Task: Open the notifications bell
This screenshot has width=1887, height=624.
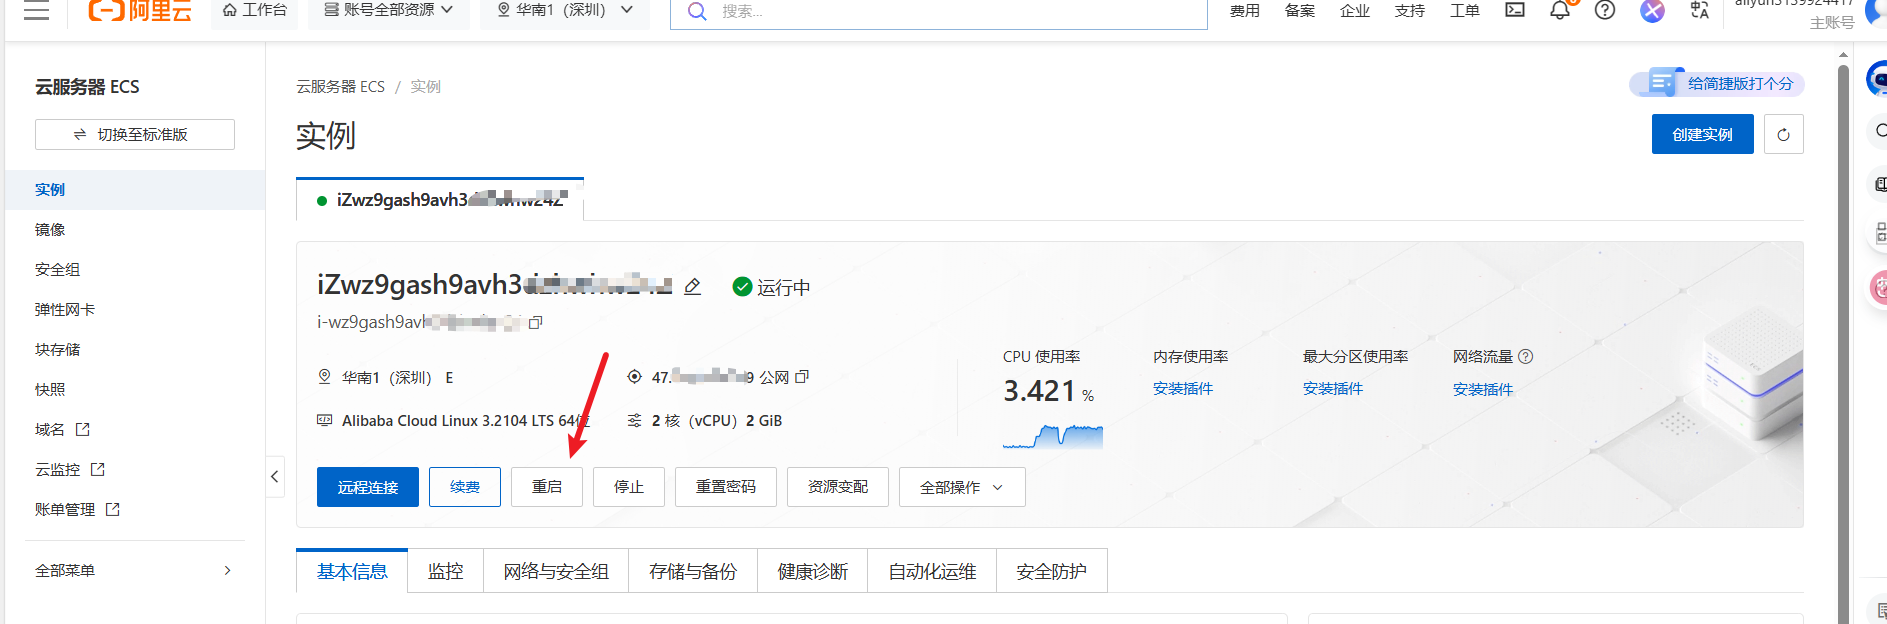Action: click(x=1560, y=10)
